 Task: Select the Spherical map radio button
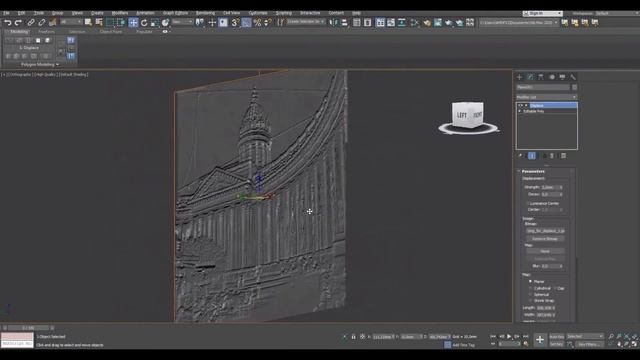click(x=531, y=295)
